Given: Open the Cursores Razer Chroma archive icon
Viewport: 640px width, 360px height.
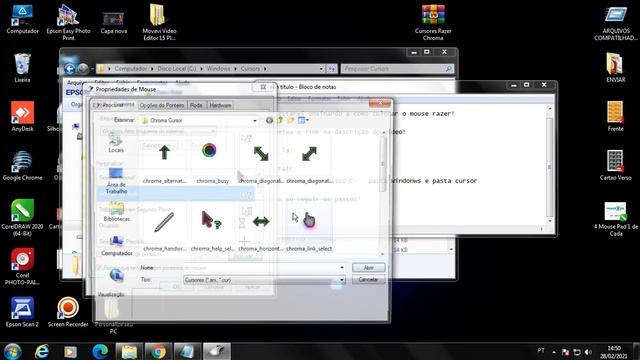Looking at the screenshot, I should (433, 22).
